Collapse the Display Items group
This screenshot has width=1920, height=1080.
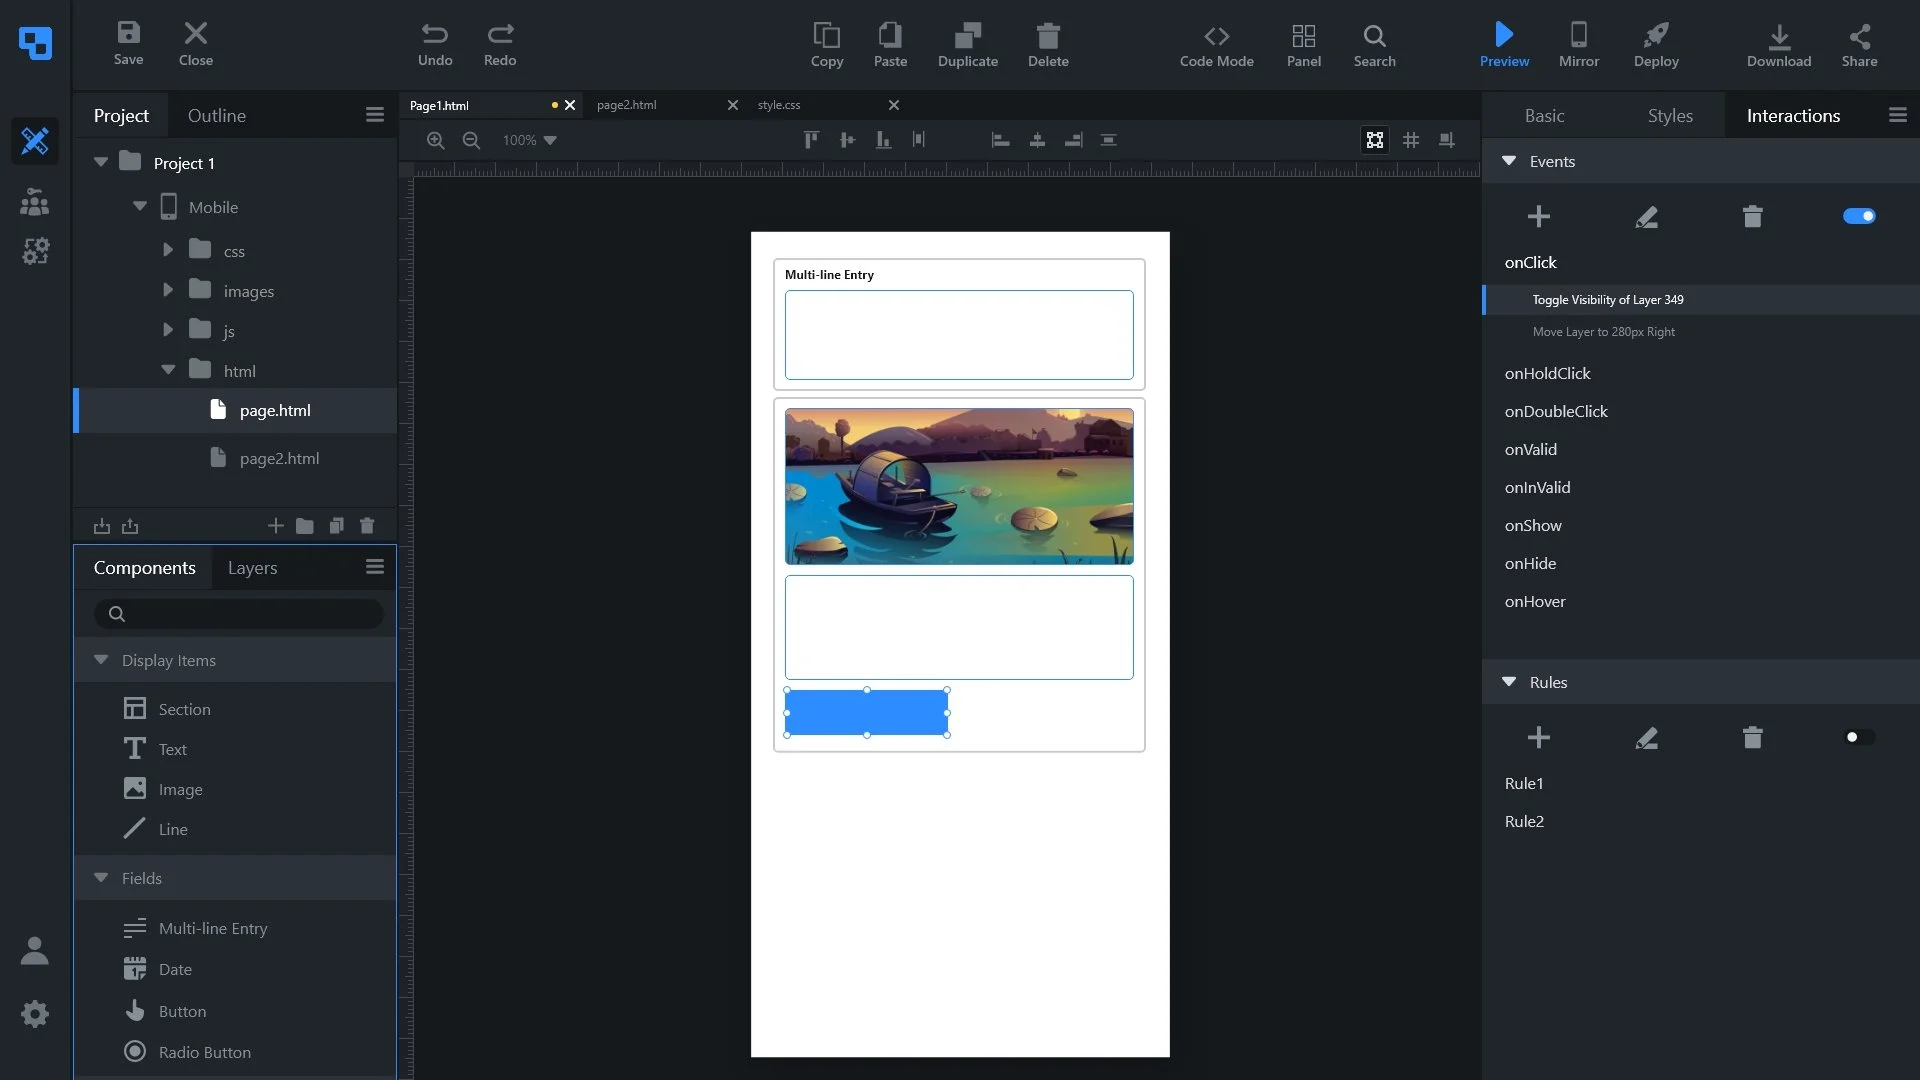[x=101, y=660]
